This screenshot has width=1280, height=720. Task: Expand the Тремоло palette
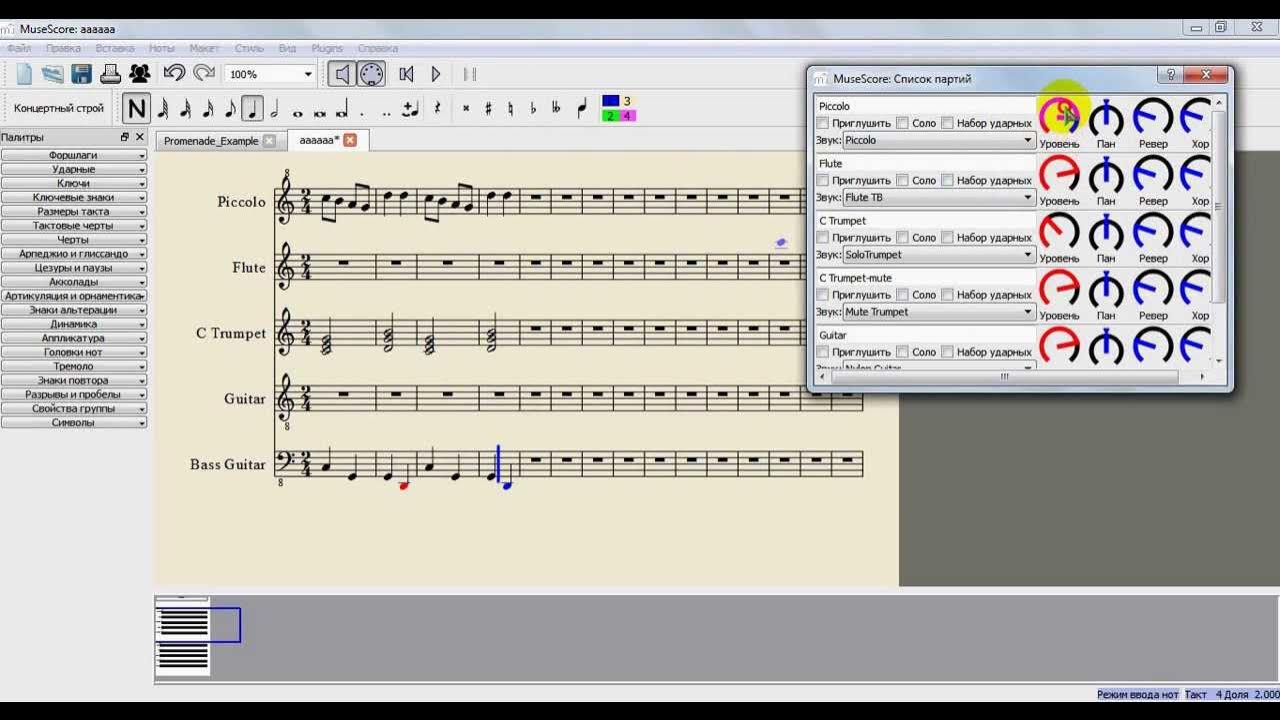tap(74, 366)
